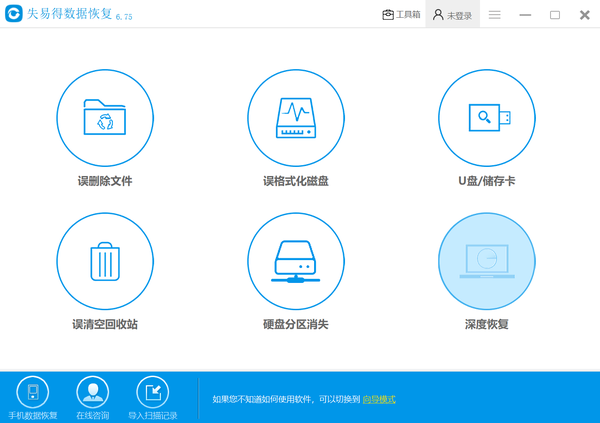Choose the U盘/储存卡 USB recovery icon
Screen dimensions: 600x423
point(487,118)
